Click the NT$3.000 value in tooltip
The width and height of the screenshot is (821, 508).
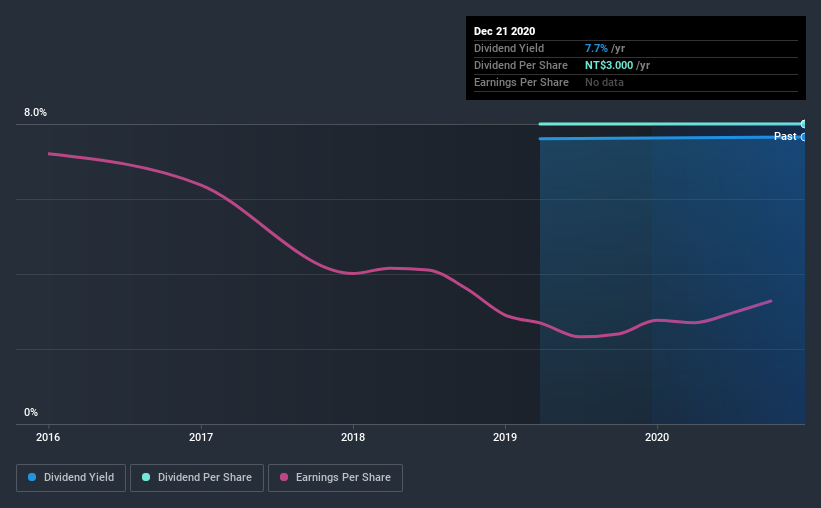pos(609,65)
